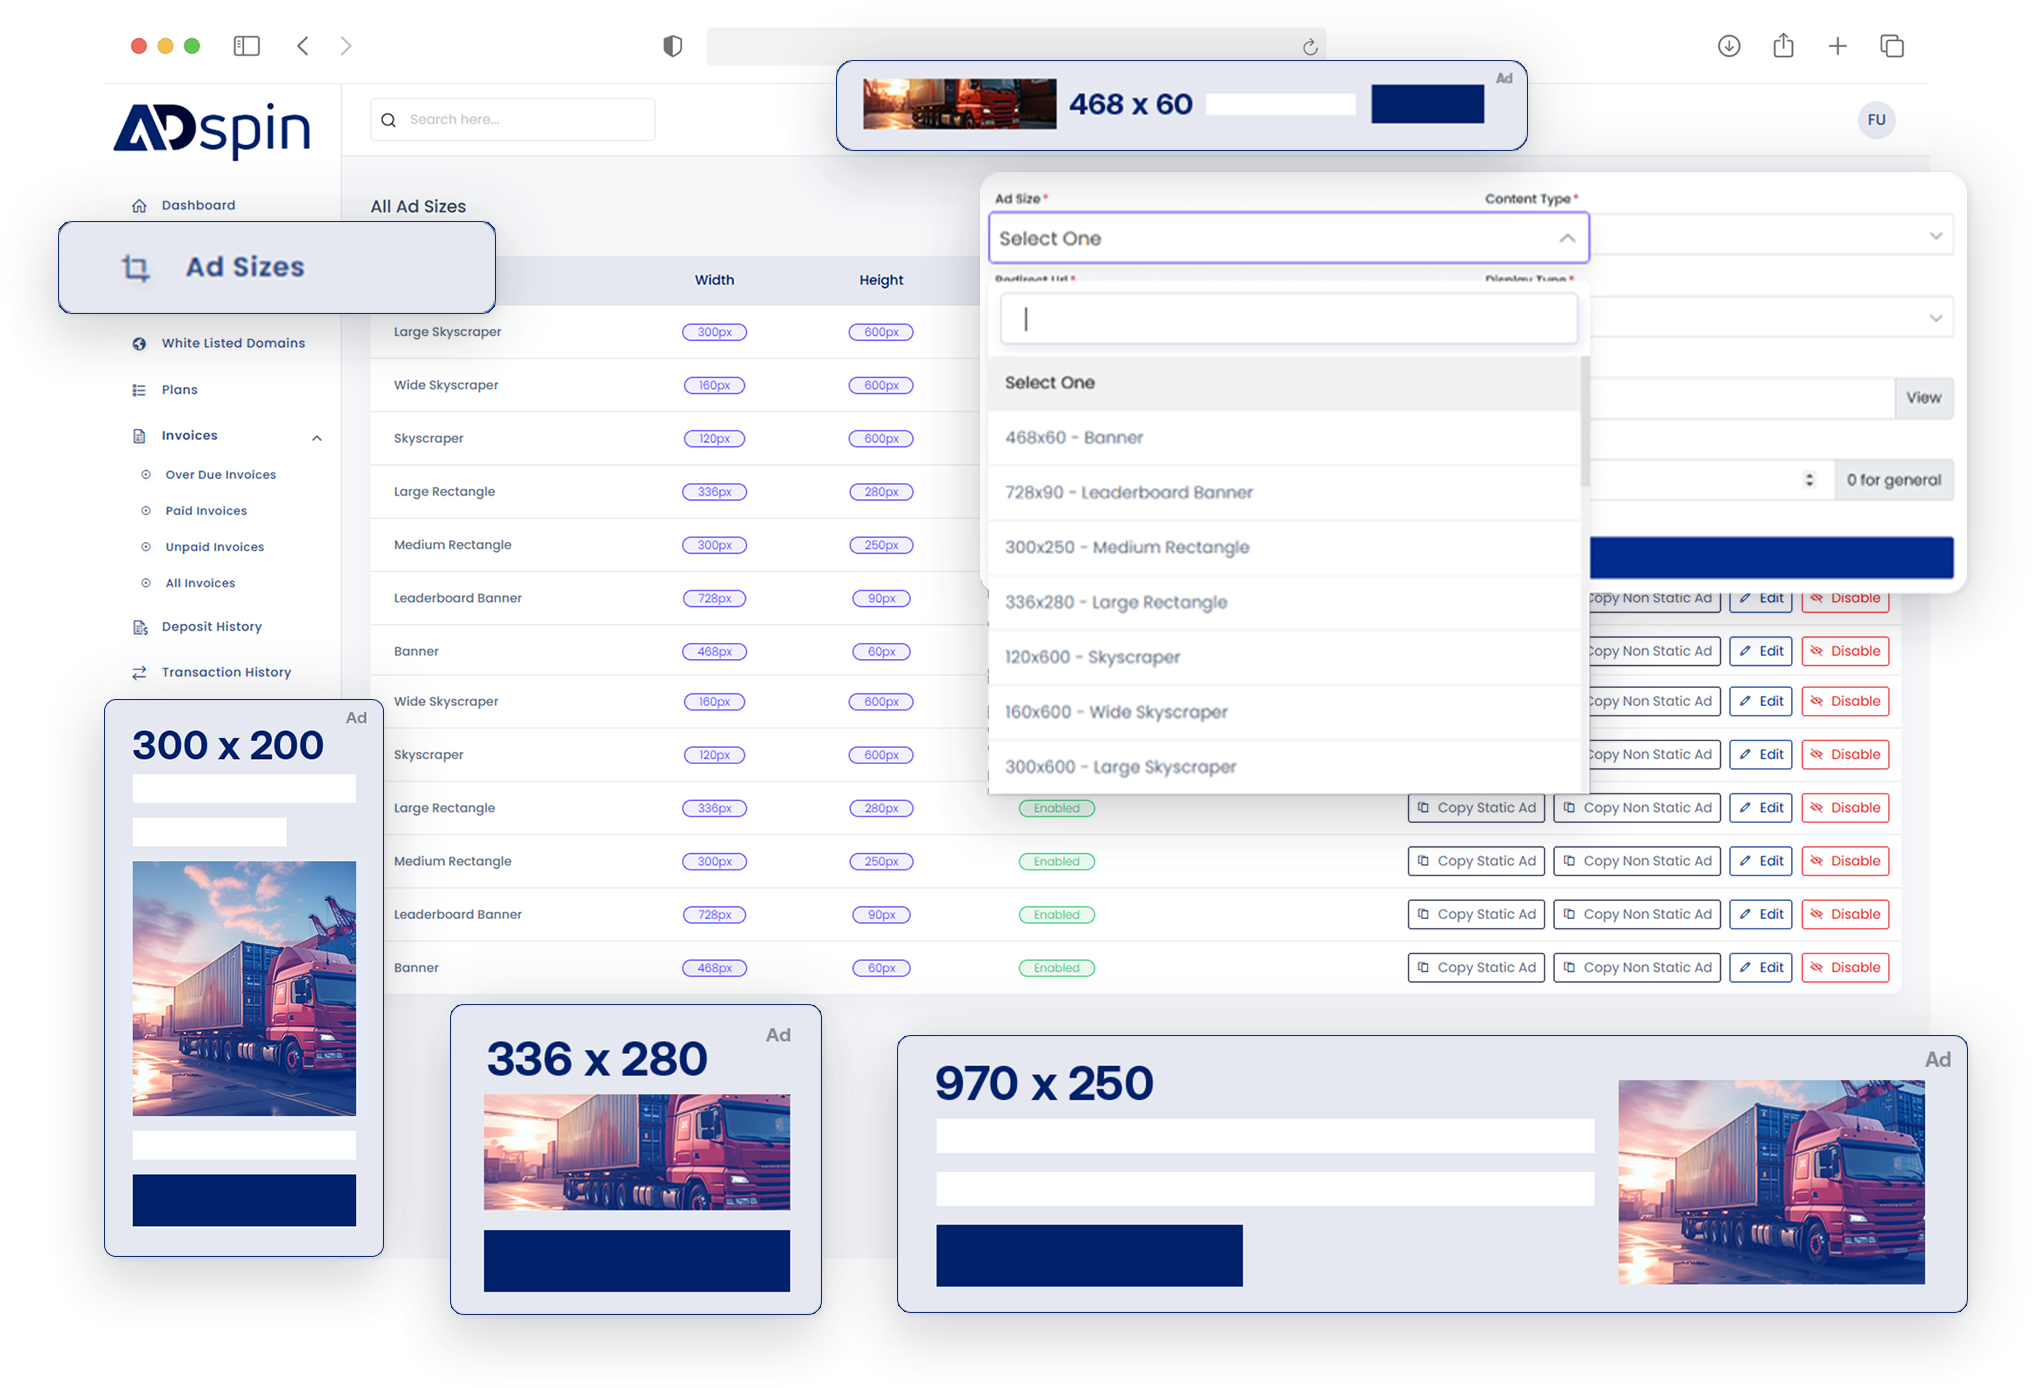Click the Edit button on Leaderboard Banner
This screenshot has width=2032, height=1388.
pyautogui.click(x=1766, y=914)
